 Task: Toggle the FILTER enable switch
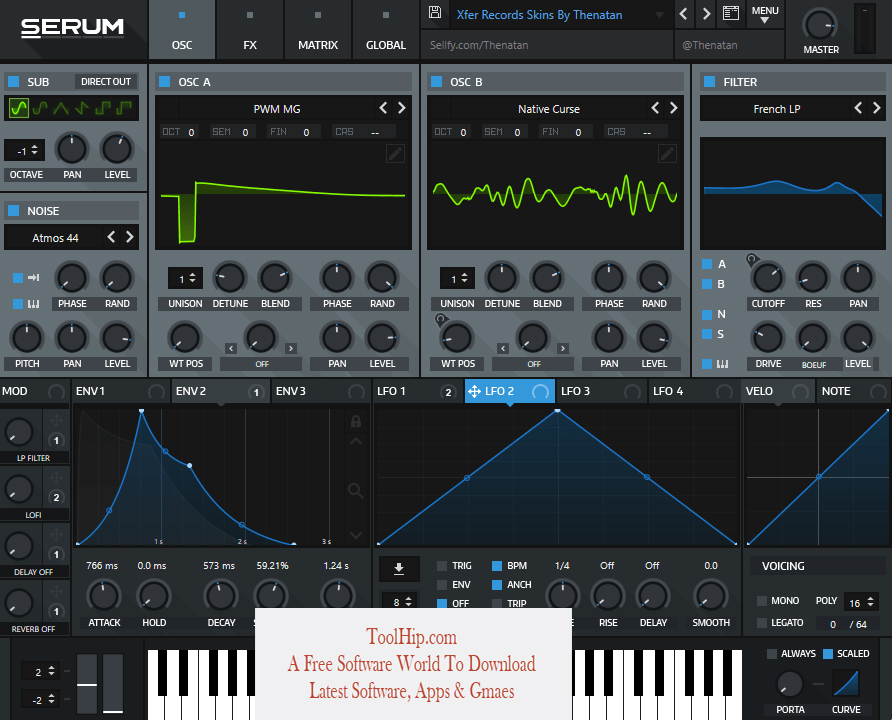(x=709, y=81)
